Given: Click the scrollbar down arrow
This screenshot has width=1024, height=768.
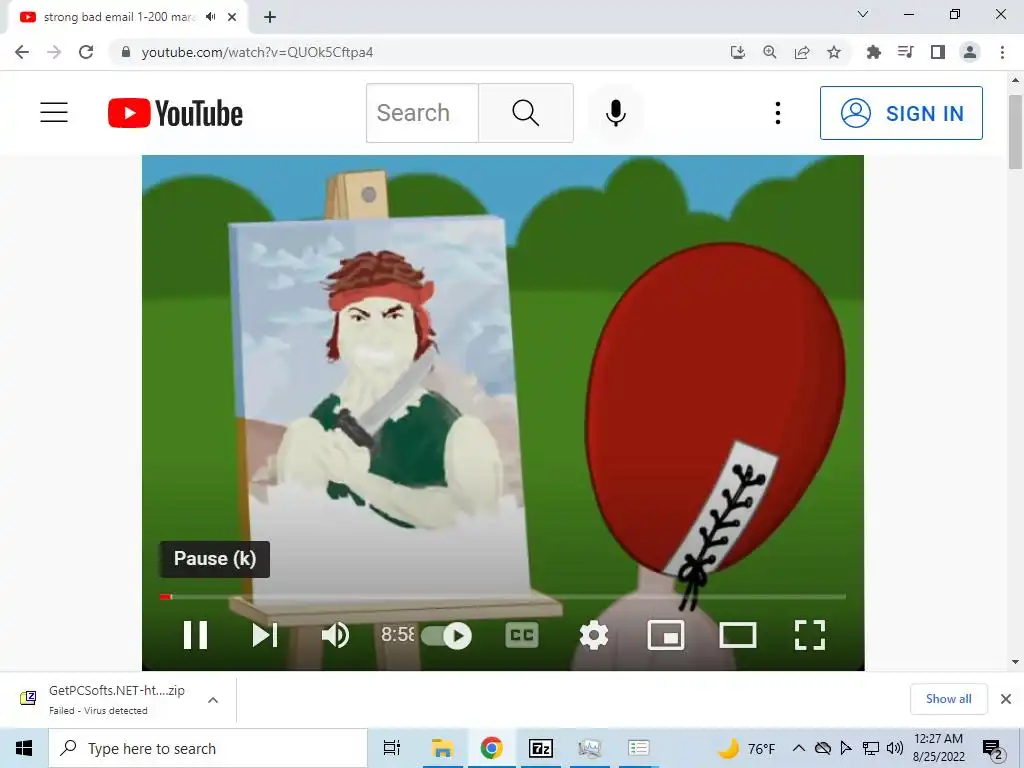Looking at the screenshot, I should pyautogui.click(x=1015, y=662).
